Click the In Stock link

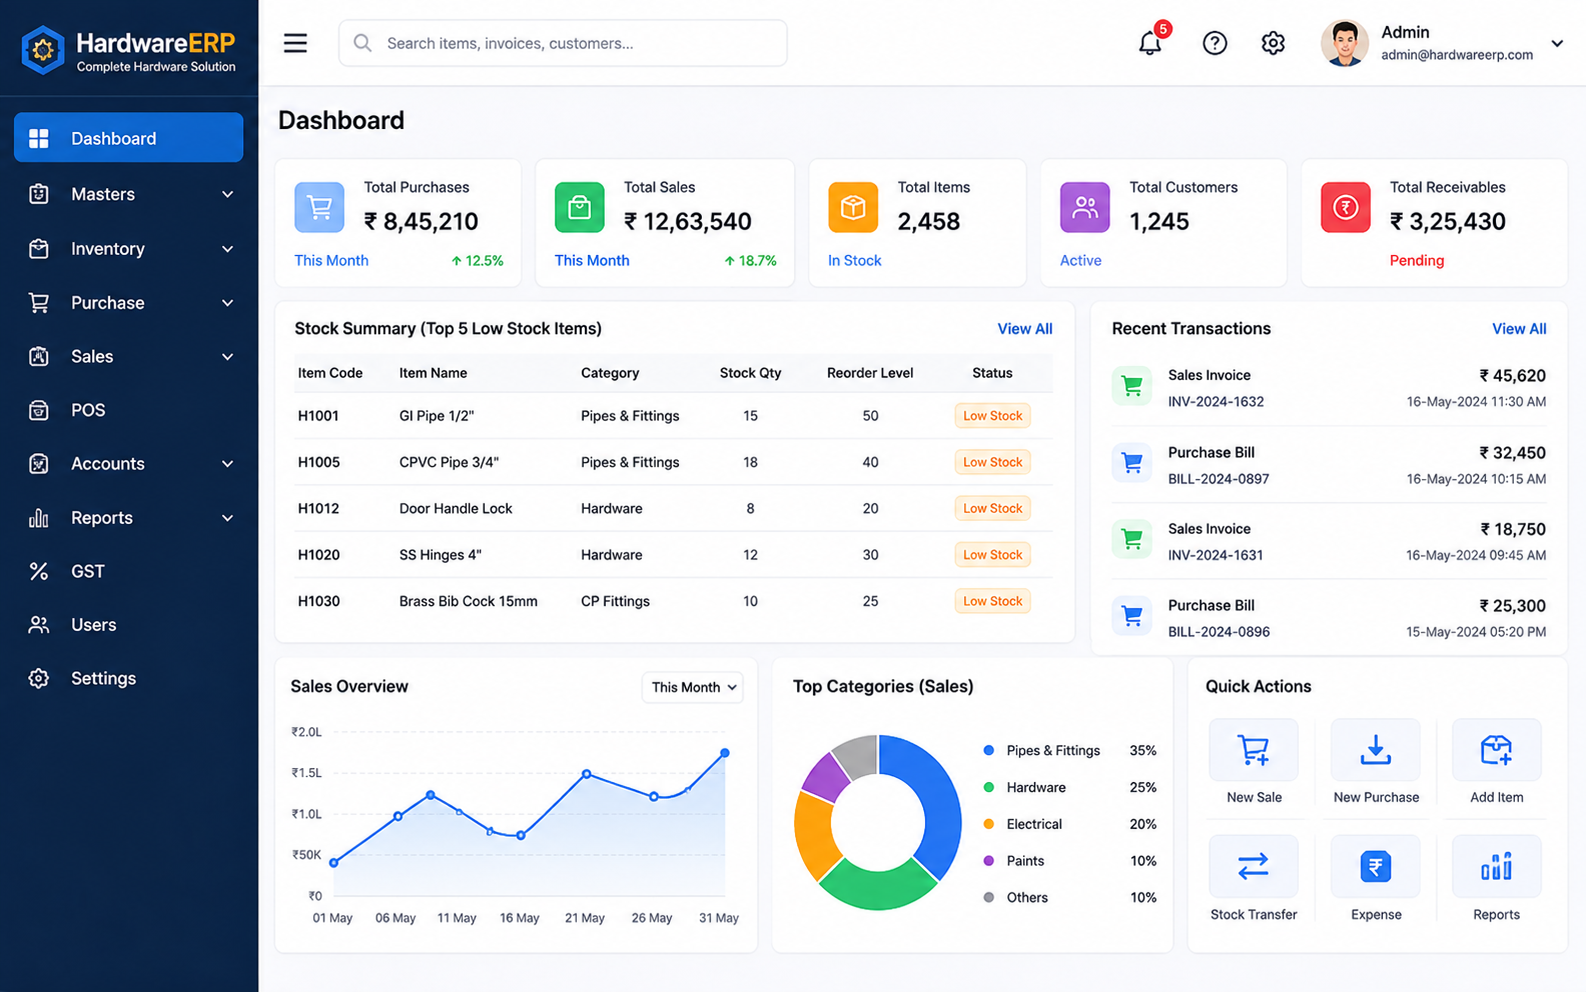(x=855, y=260)
